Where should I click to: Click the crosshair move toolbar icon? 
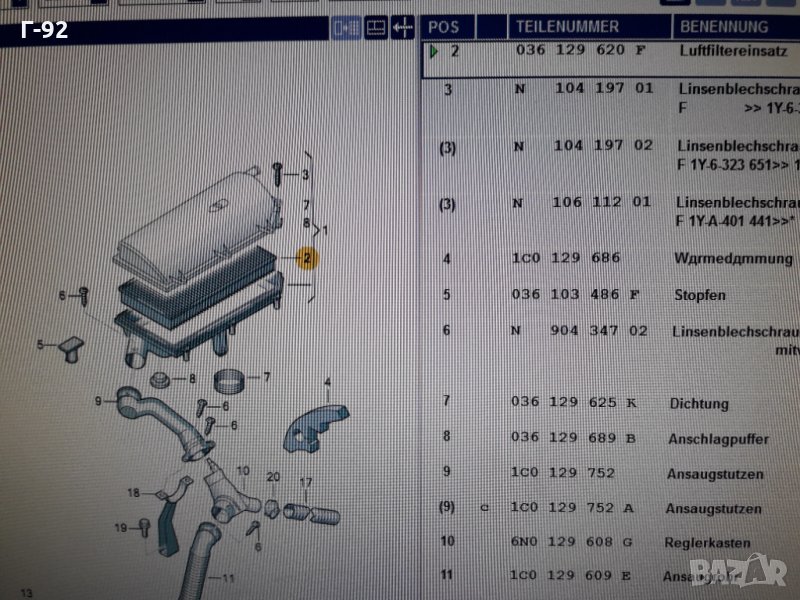[x=403, y=27]
